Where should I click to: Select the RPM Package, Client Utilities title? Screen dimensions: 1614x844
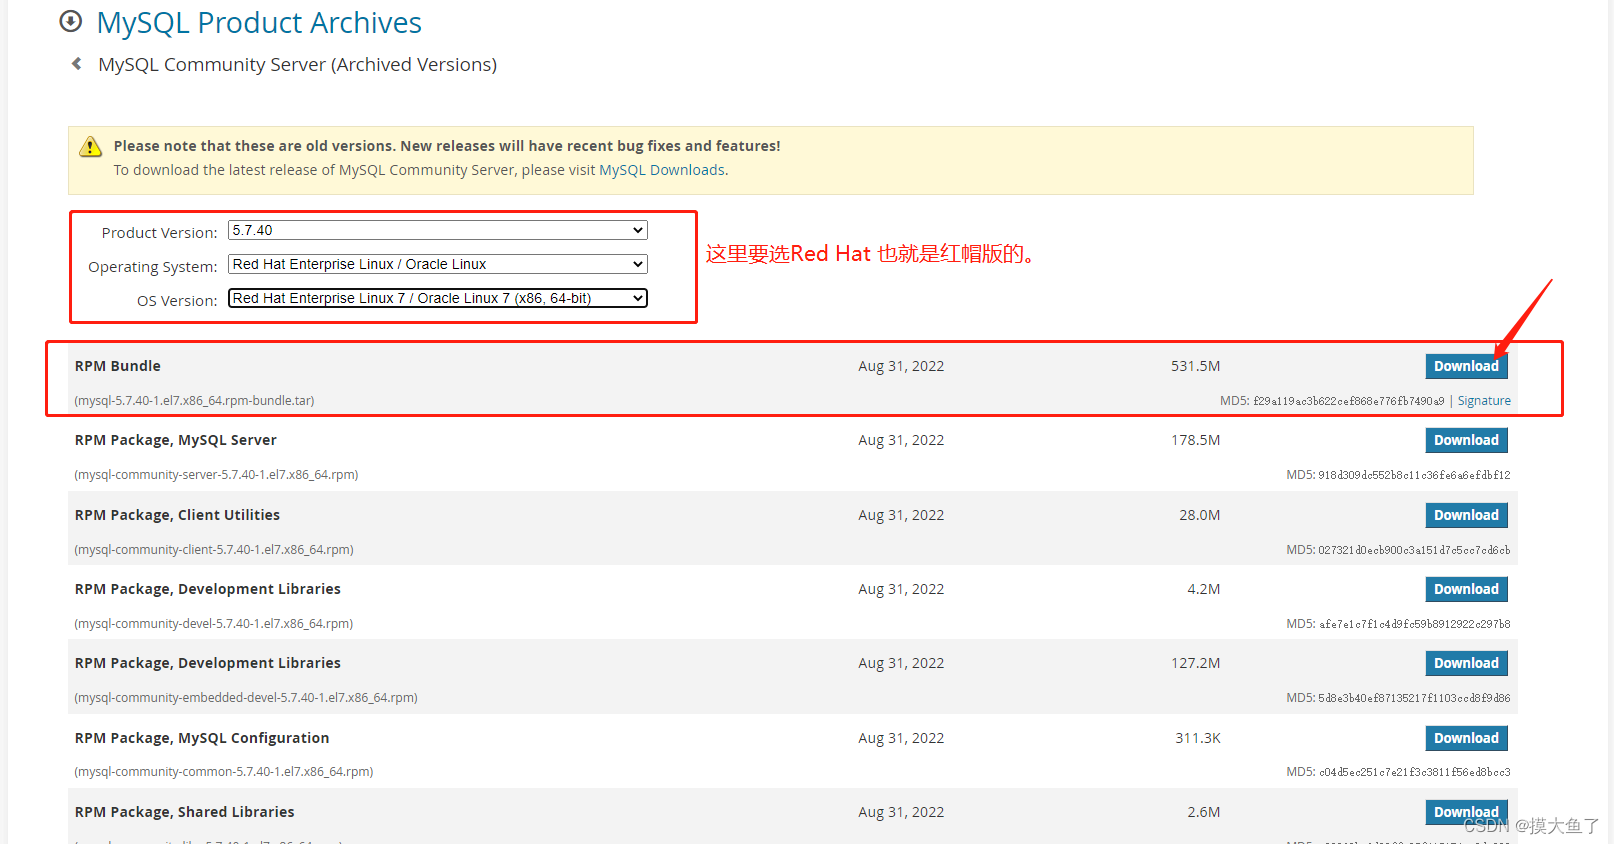pyautogui.click(x=177, y=515)
